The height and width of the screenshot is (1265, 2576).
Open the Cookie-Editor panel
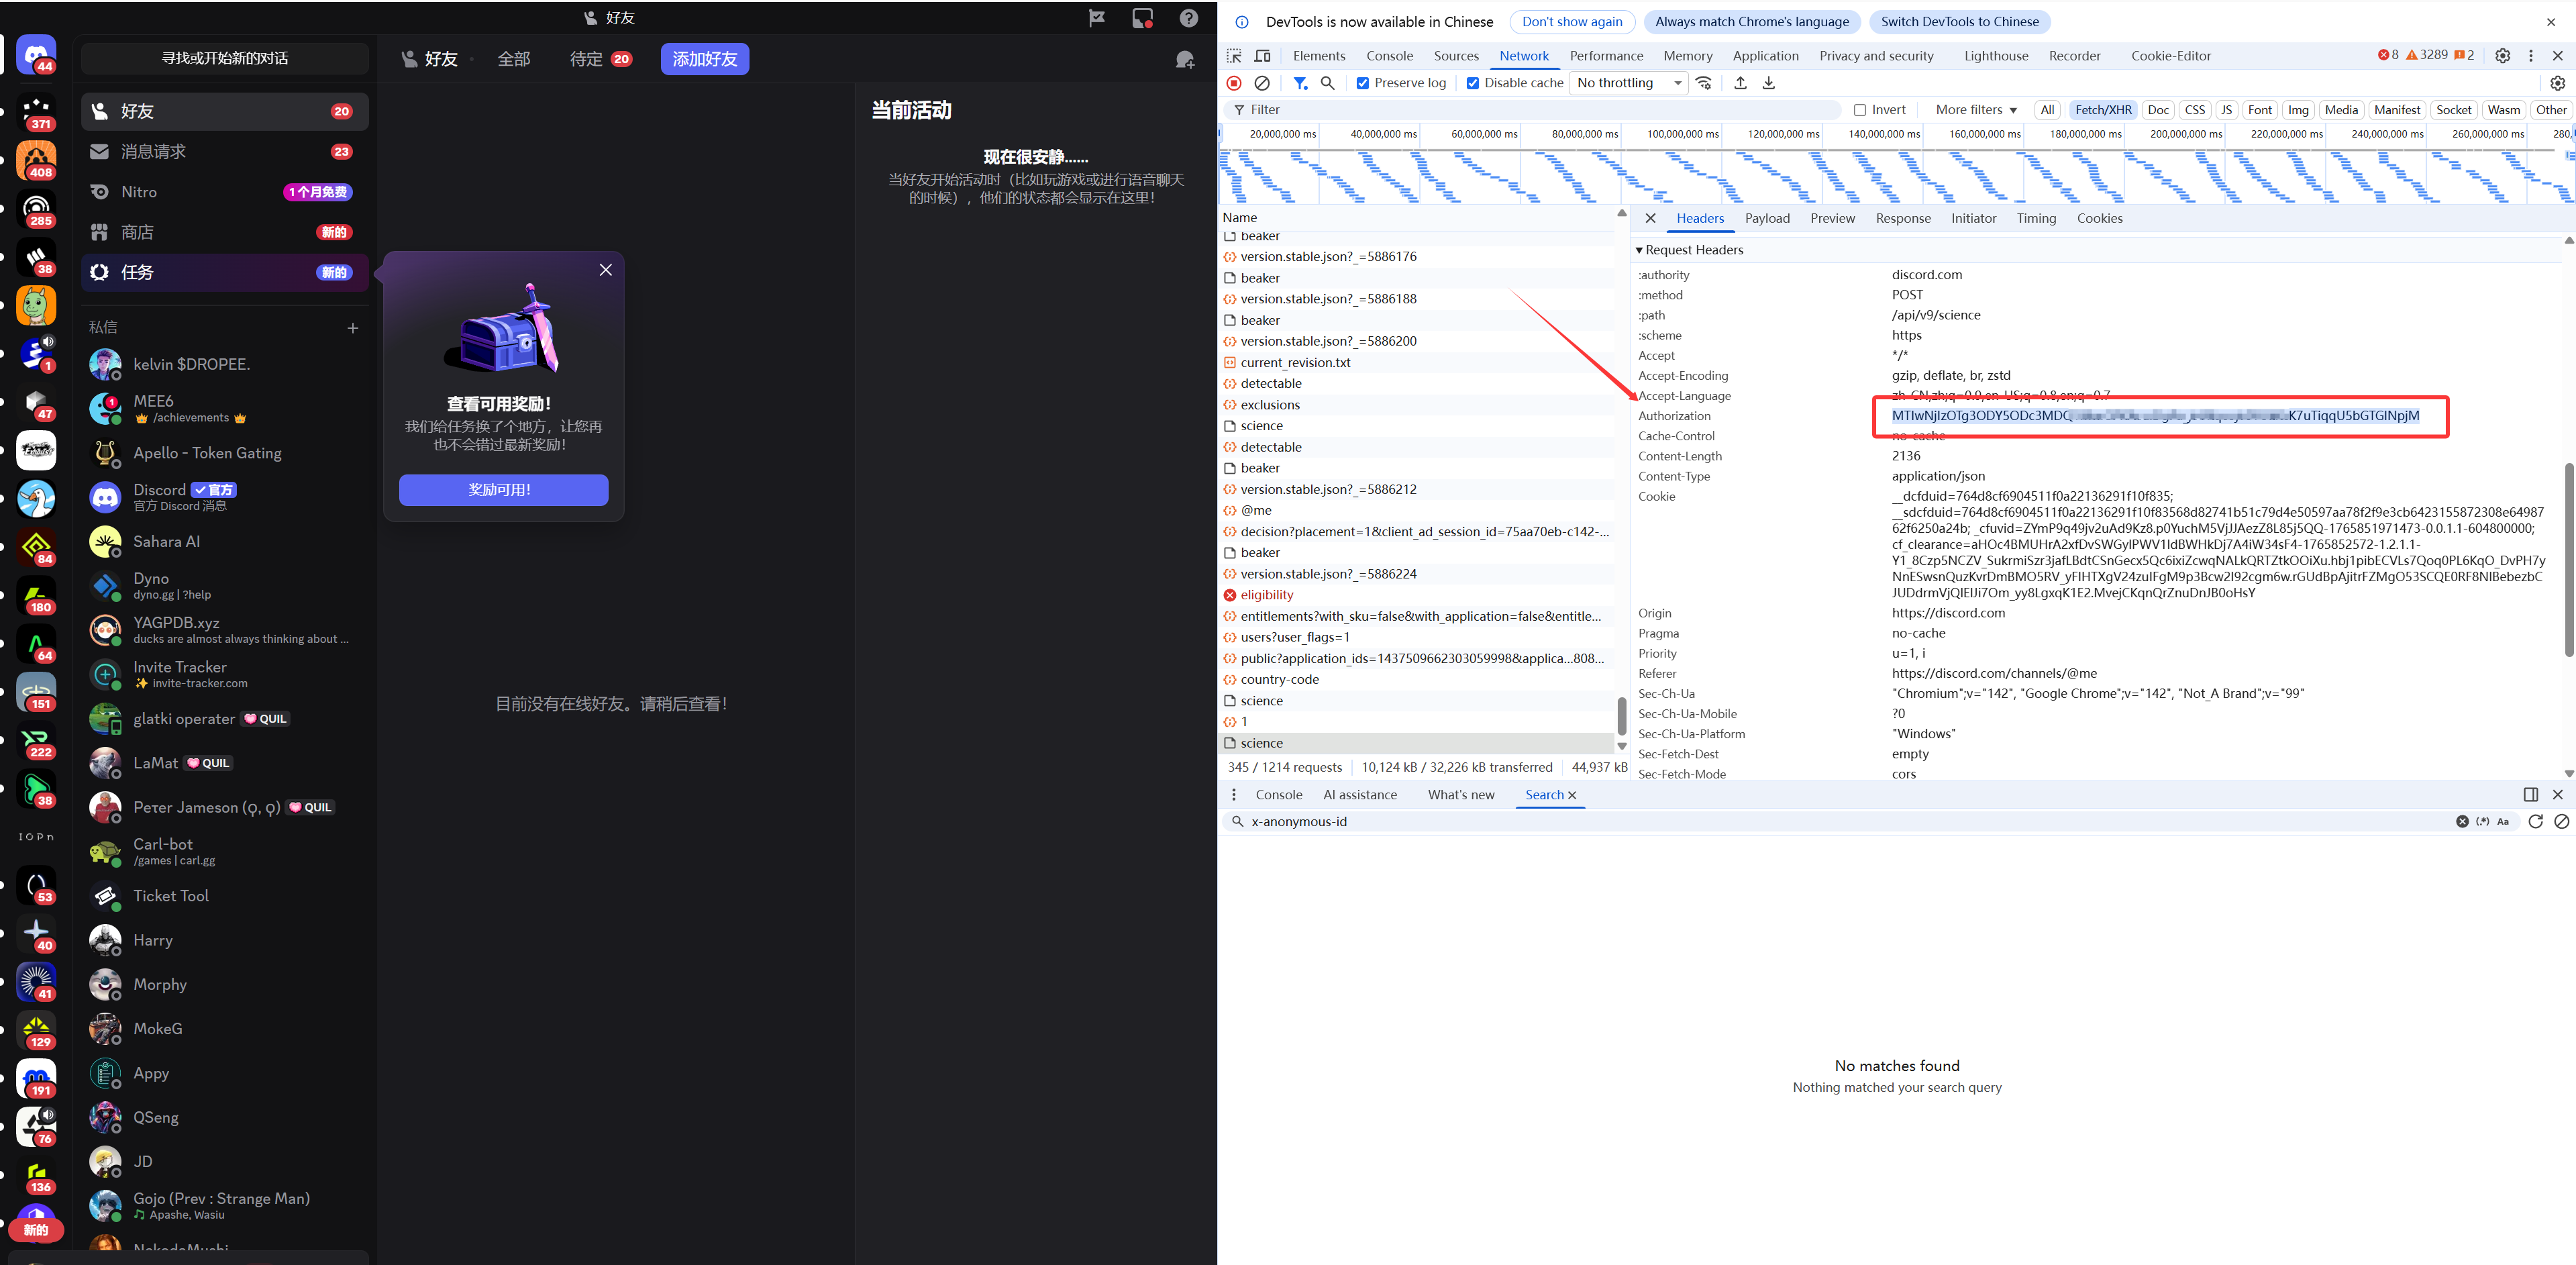pyautogui.click(x=2171, y=56)
